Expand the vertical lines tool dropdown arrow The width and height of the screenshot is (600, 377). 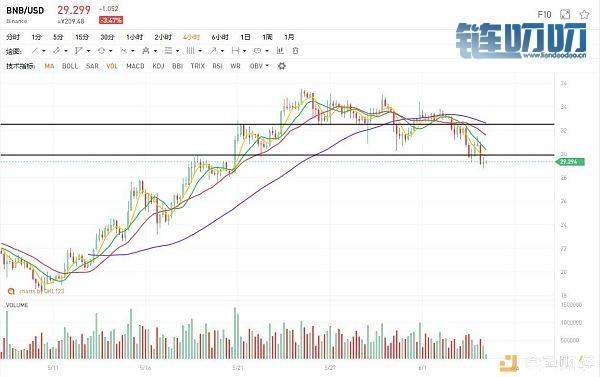click(x=200, y=51)
